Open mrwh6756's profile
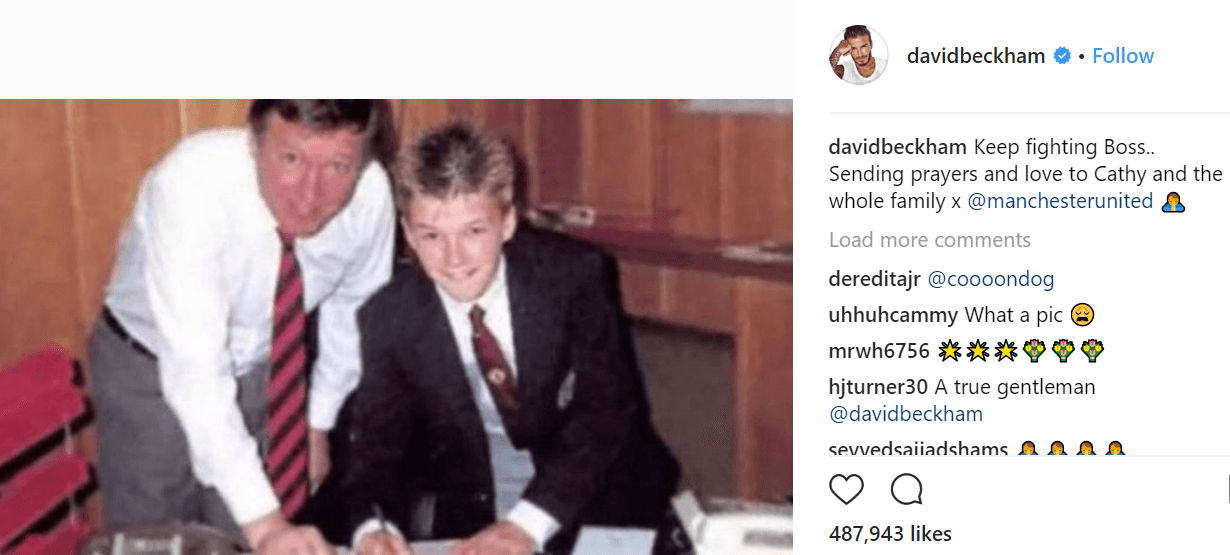 coord(879,351)
